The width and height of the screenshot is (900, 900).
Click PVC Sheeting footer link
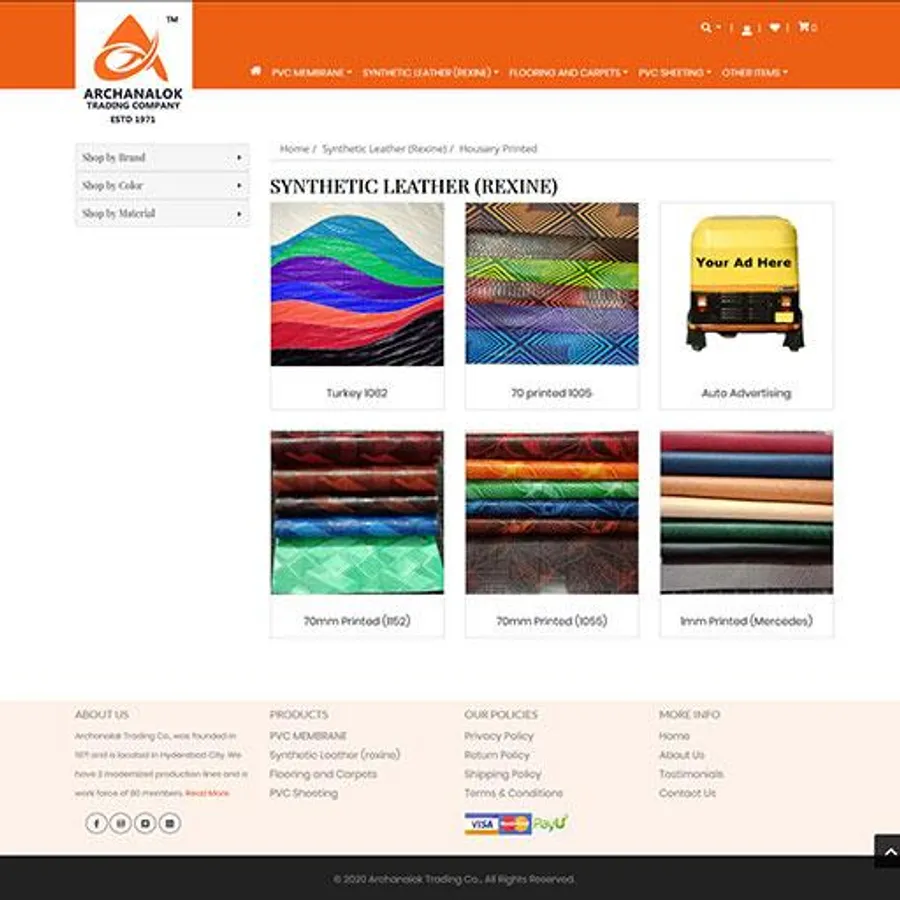coord(304,793)
